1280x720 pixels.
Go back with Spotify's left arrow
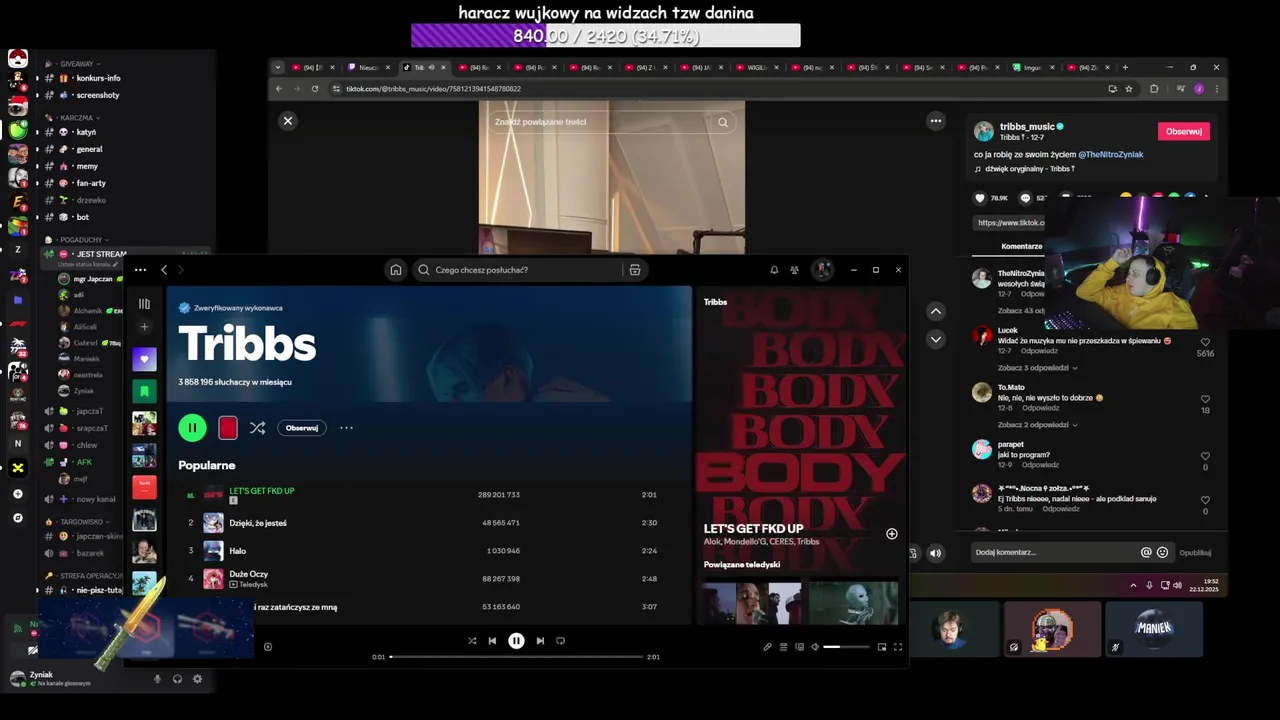164,270
